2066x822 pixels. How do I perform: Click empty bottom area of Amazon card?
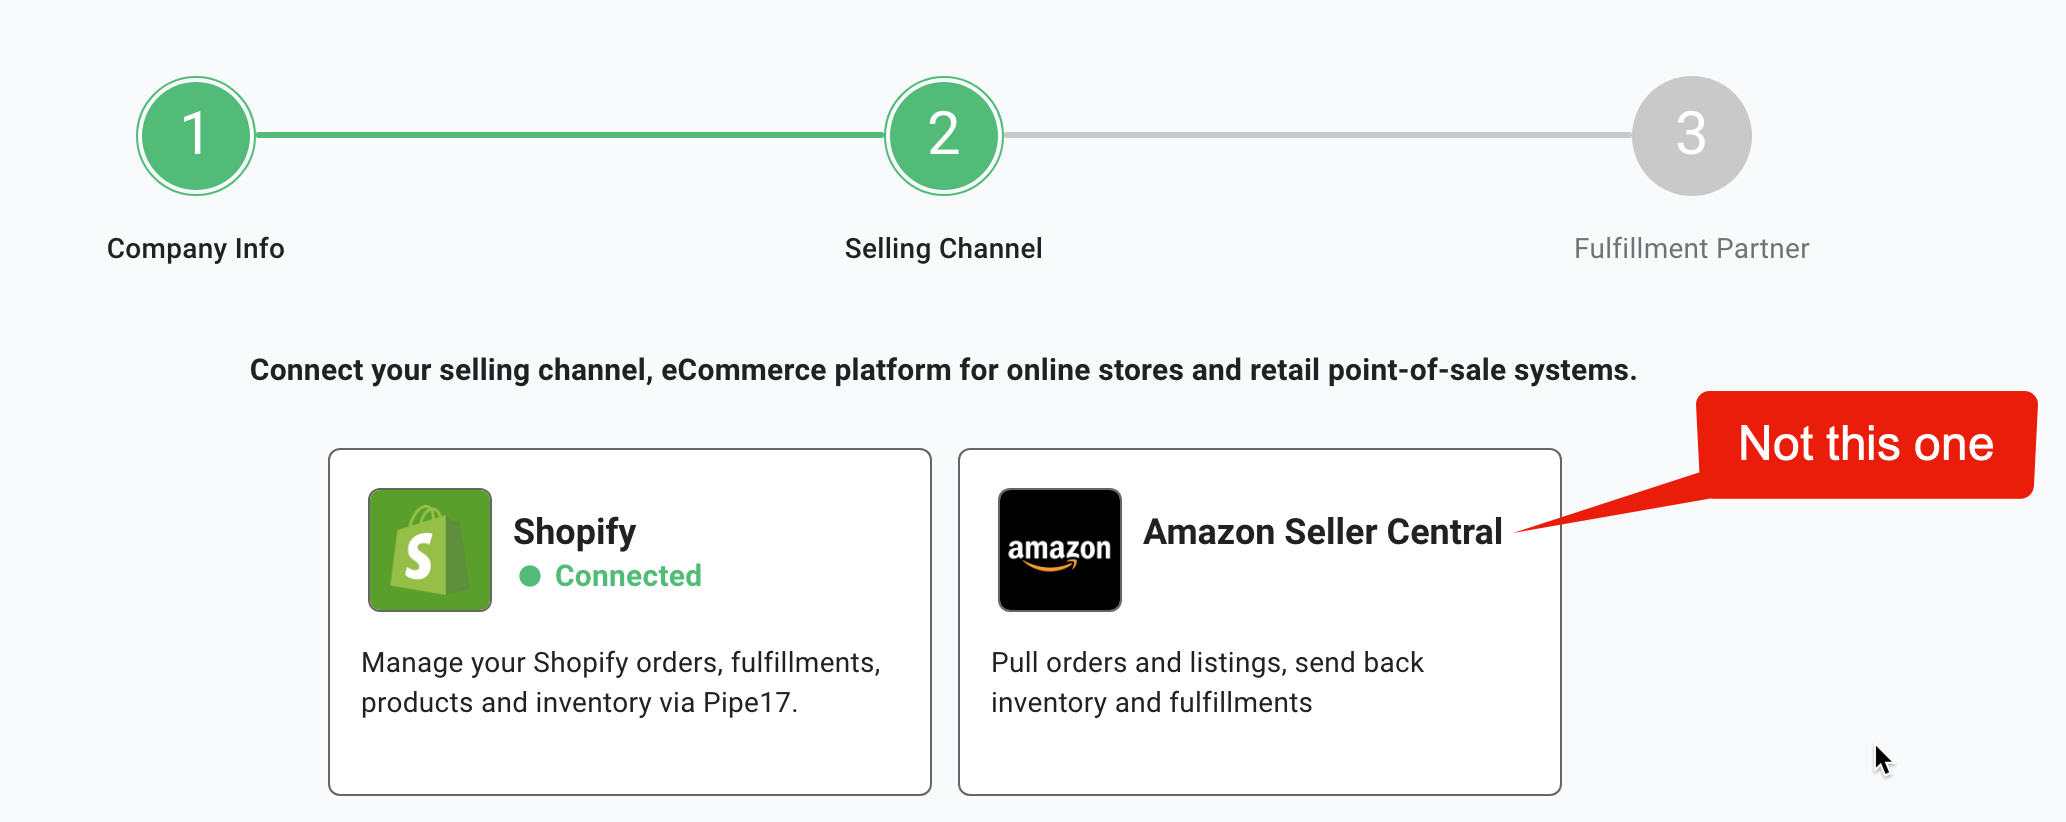pyautogui.click(x=1260, y=758)
